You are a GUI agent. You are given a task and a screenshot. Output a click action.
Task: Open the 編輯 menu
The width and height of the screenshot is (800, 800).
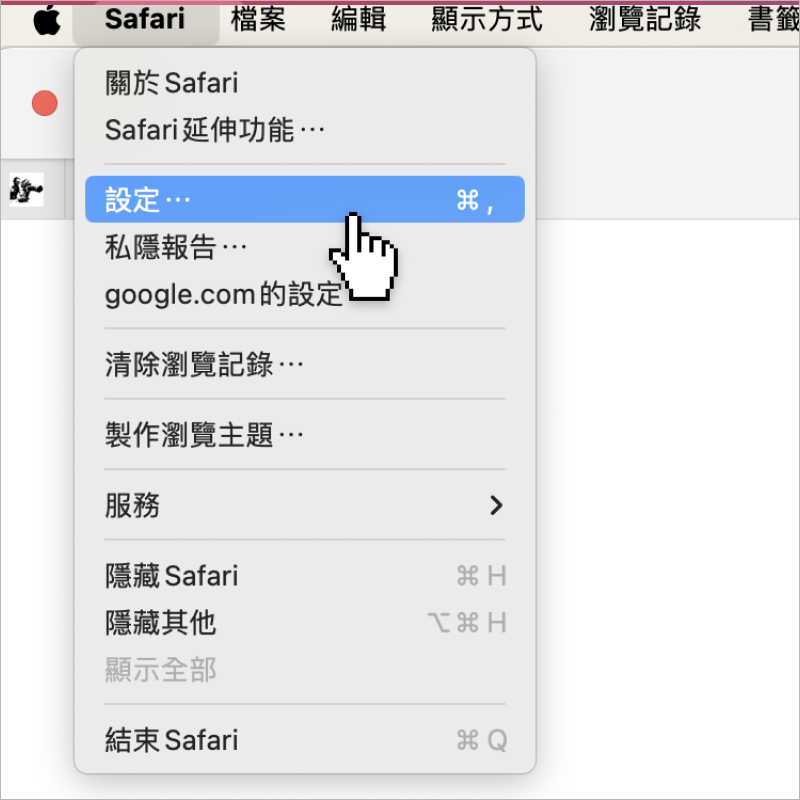(358, 20)
